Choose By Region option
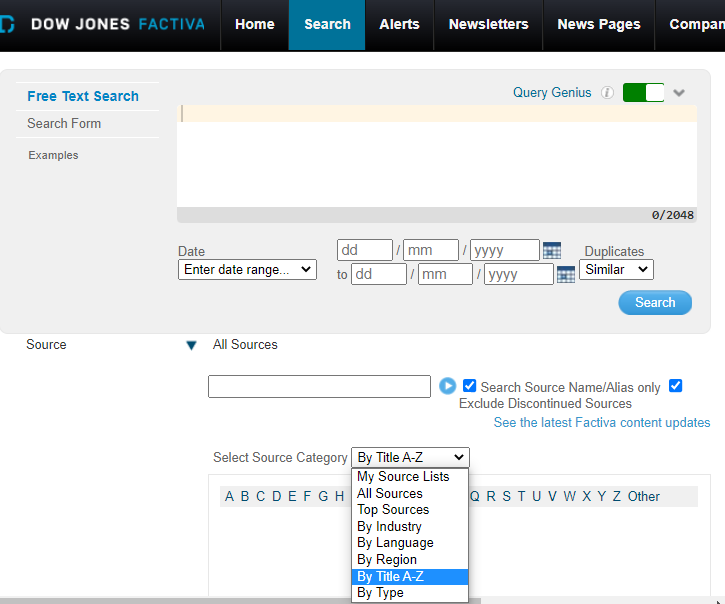The image size is (725, 604). pos(410,560)
